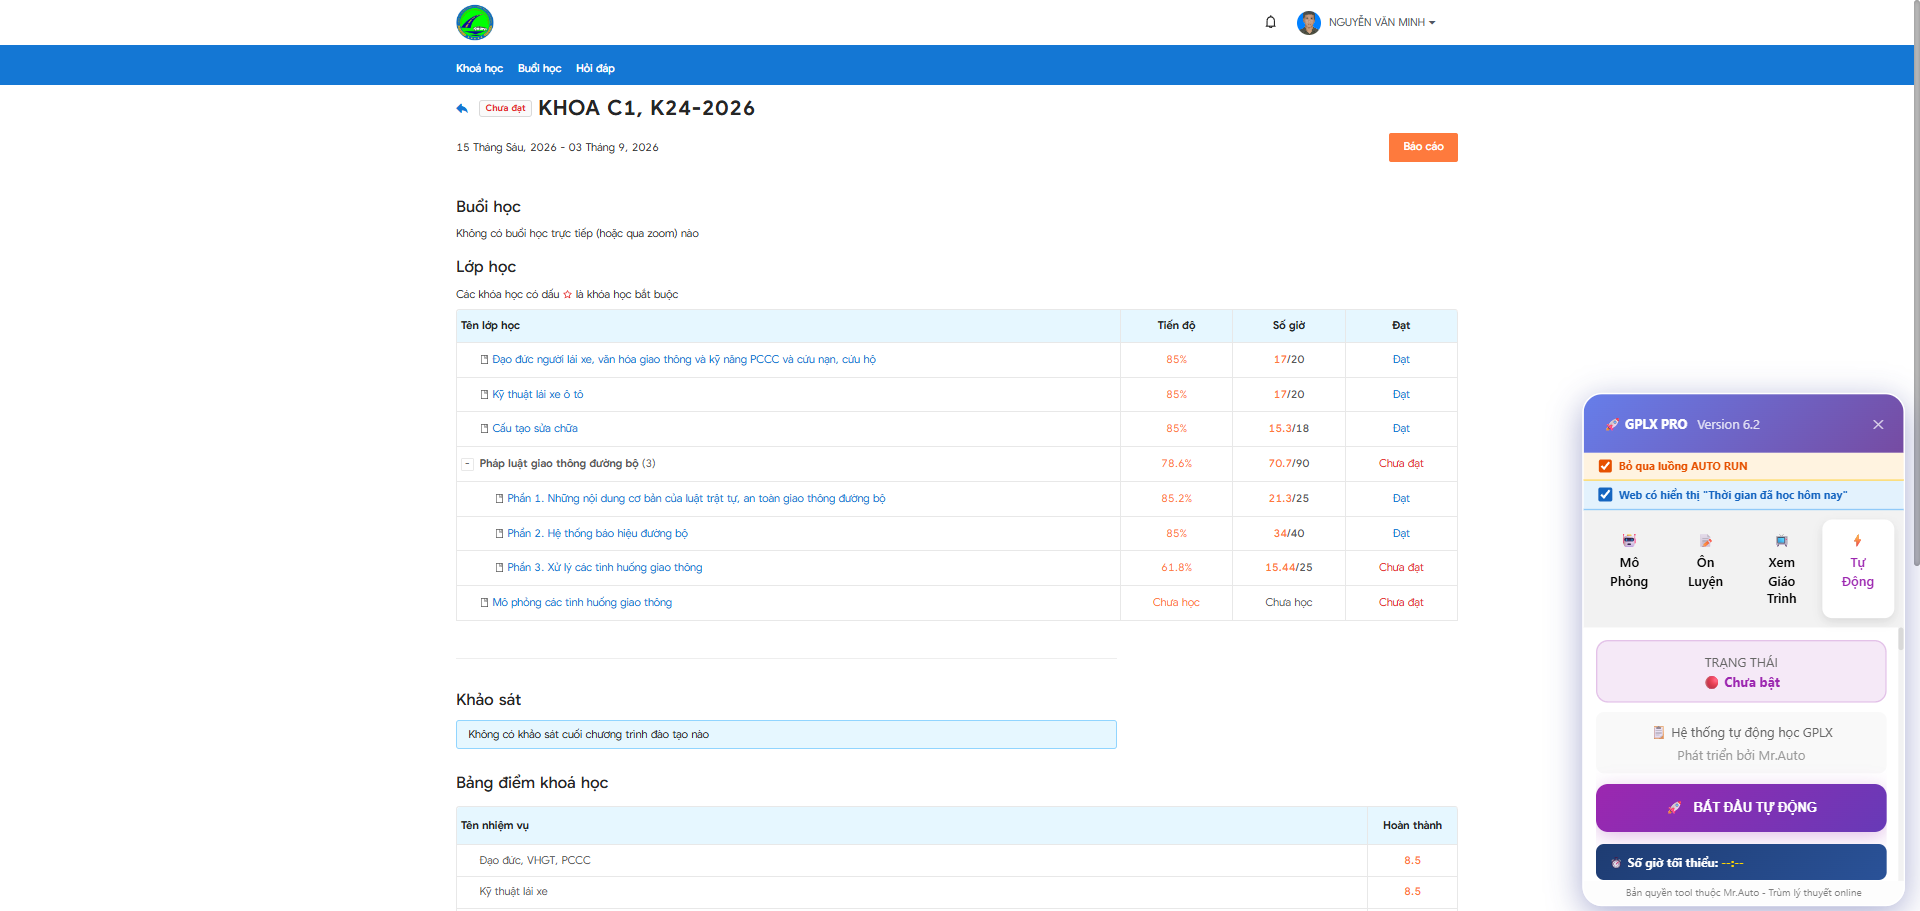Image resolution: width=1920 pixels, height=911 pixels.
Task: Click the GPLX PRO rocket icon
Action: [x=1612, y=425]
